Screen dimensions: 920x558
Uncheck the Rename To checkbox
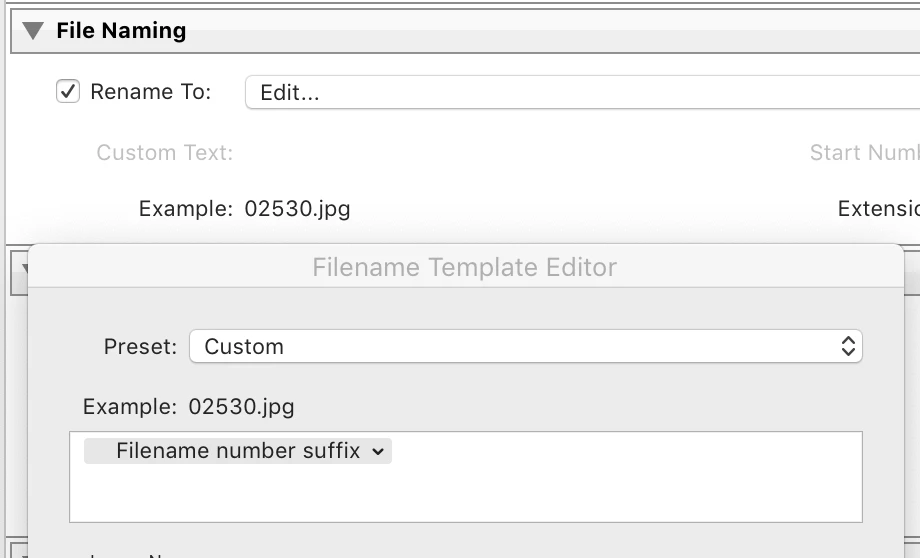pos(68,92)
